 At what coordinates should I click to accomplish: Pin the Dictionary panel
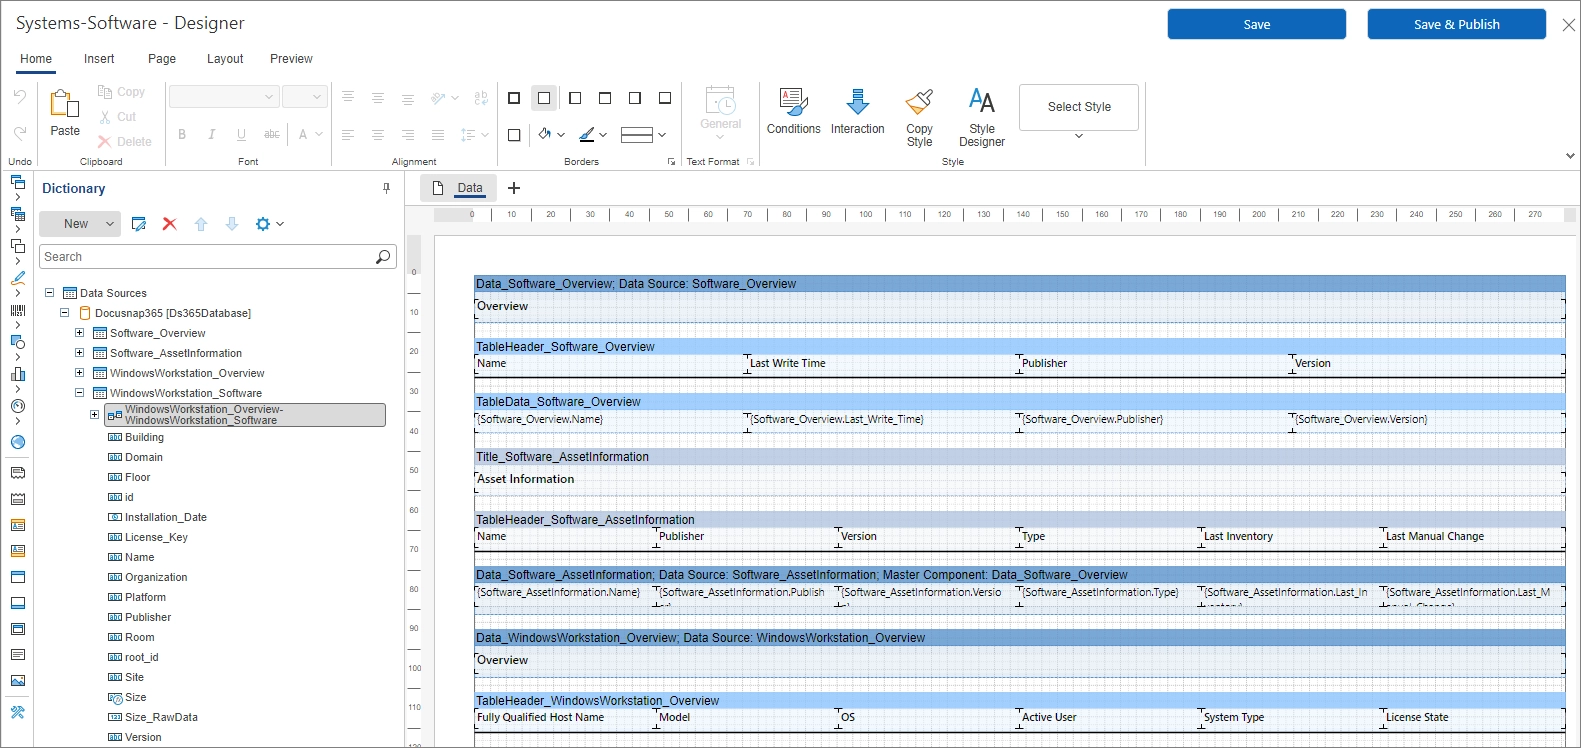[386, 188]
